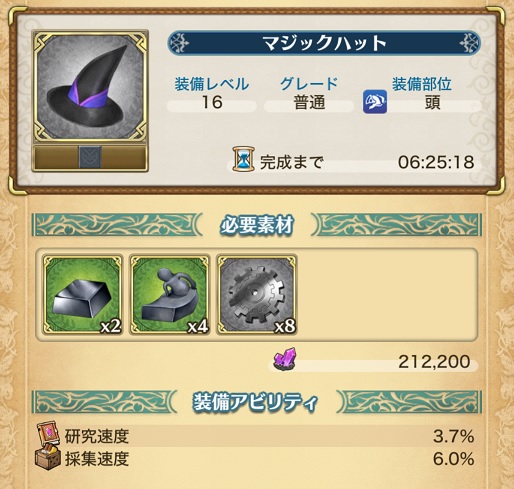Image resolution: width=514 pixels, height=489 pixels.
Task: Tap the Magic Hat equipment thumbnail
Action: (90, 87)
